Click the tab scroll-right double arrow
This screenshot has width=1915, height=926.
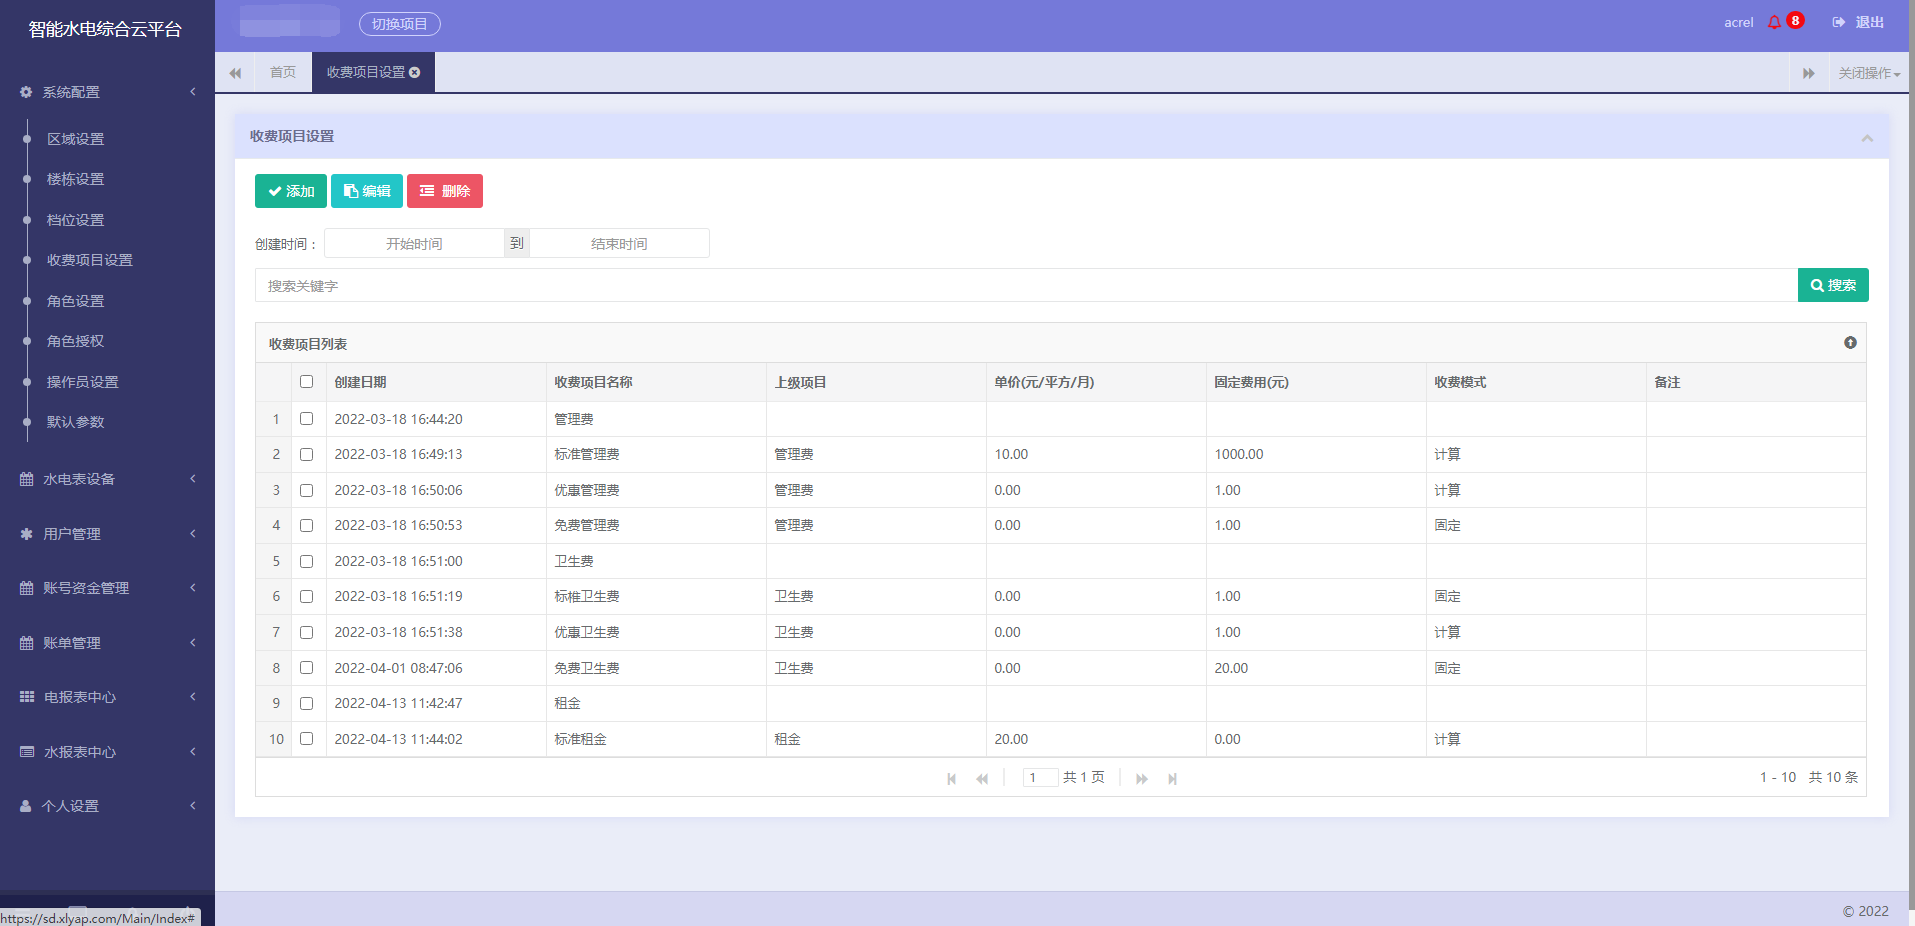tap(1808, 73)
